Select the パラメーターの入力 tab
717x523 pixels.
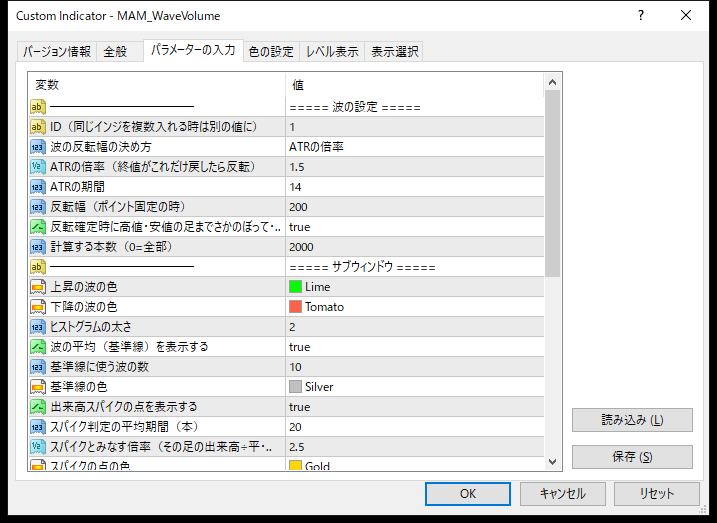(193, 50)
